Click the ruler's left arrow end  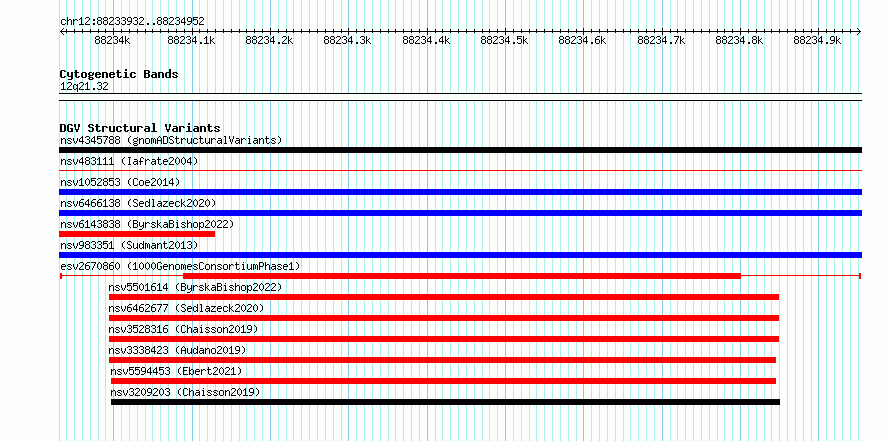pos(62,31)
